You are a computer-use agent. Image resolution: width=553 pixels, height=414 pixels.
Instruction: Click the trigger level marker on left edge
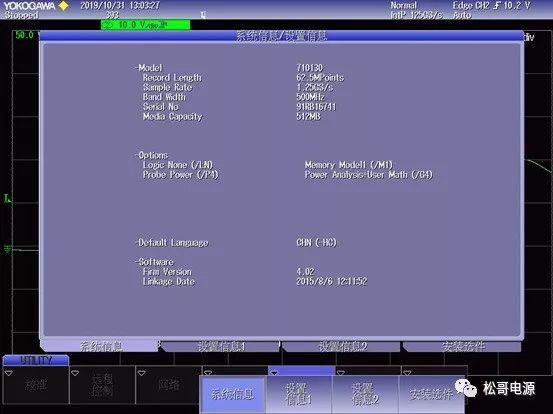tap(7, 198)
